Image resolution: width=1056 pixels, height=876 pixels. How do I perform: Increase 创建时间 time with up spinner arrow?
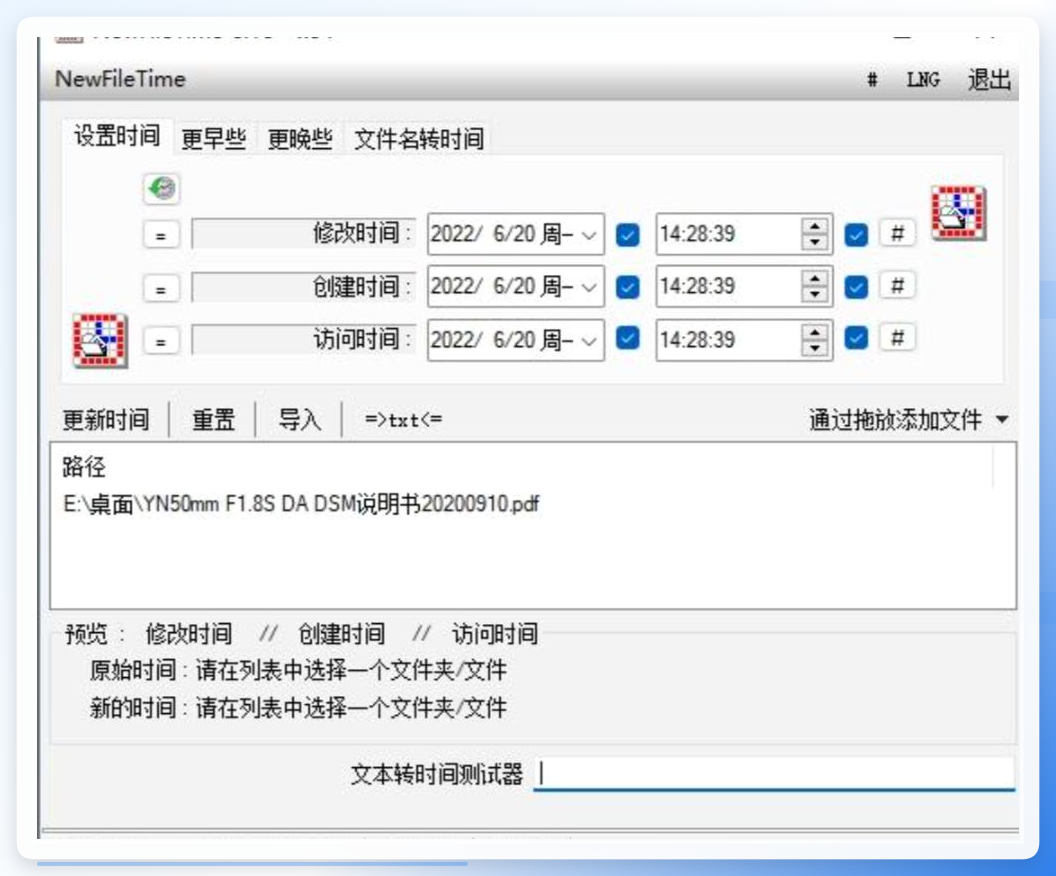[815, 278]
